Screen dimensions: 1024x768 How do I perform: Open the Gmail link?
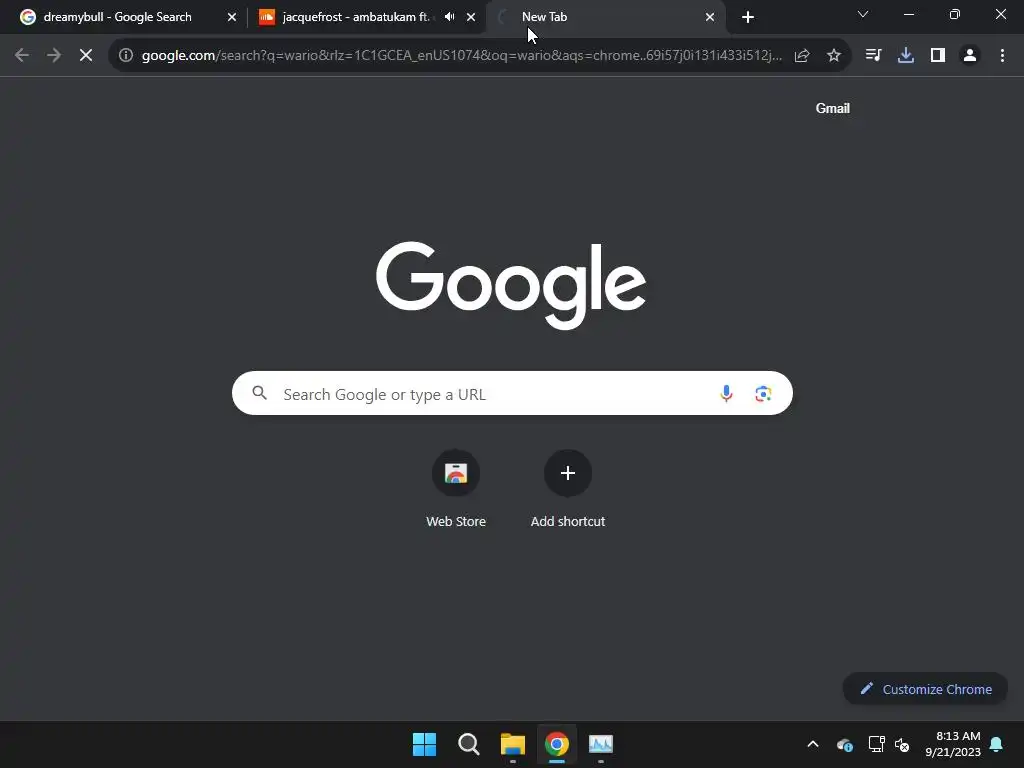point(833,108)
